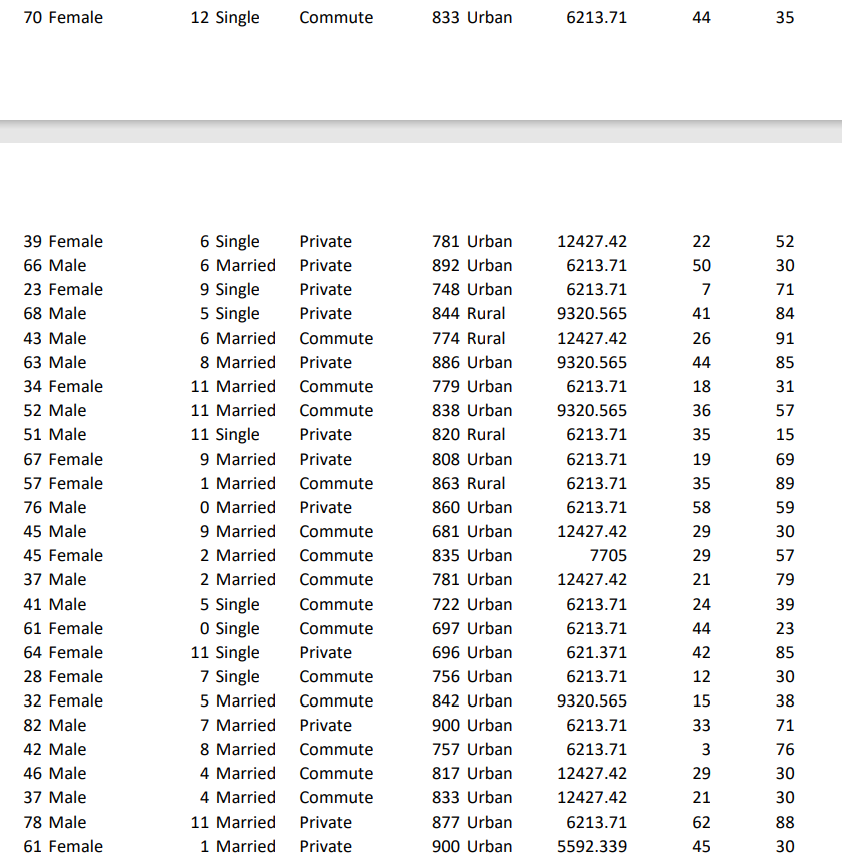The image size is (842, 857).
Task: Select the '23 Female' cell
Action: (63, 290)
